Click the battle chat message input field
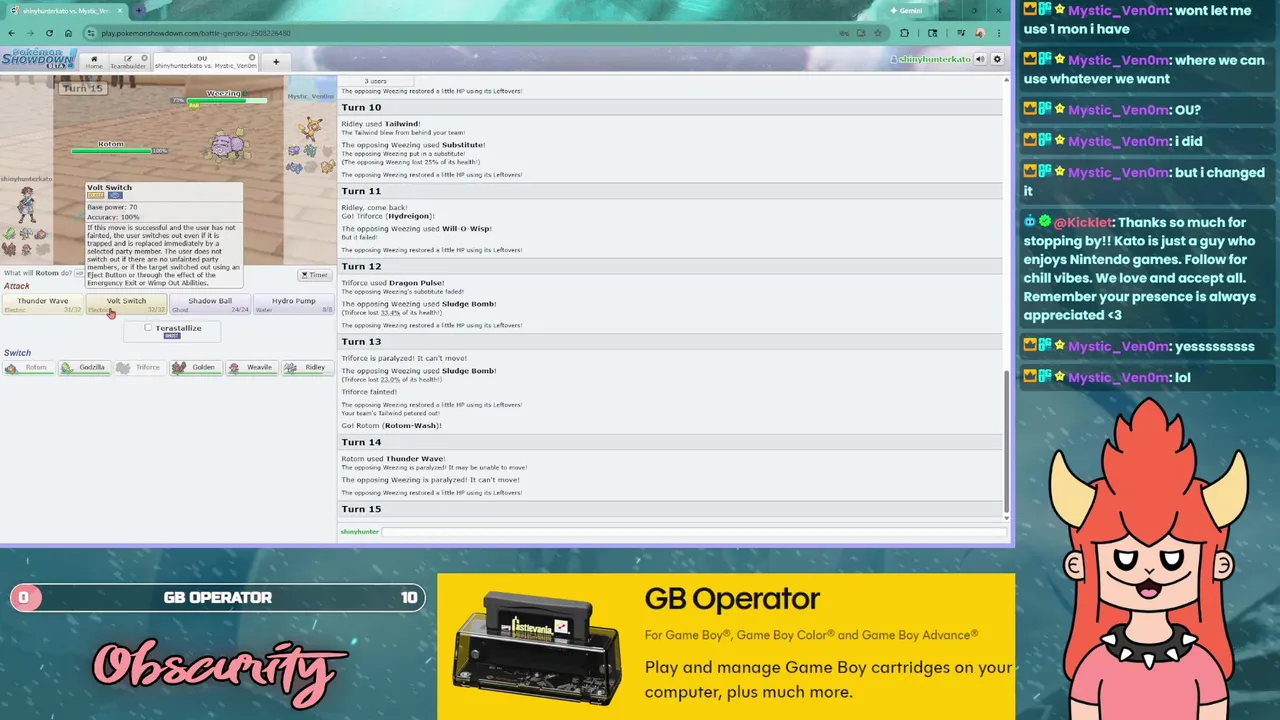1280x720 pixels. point(694,531)
